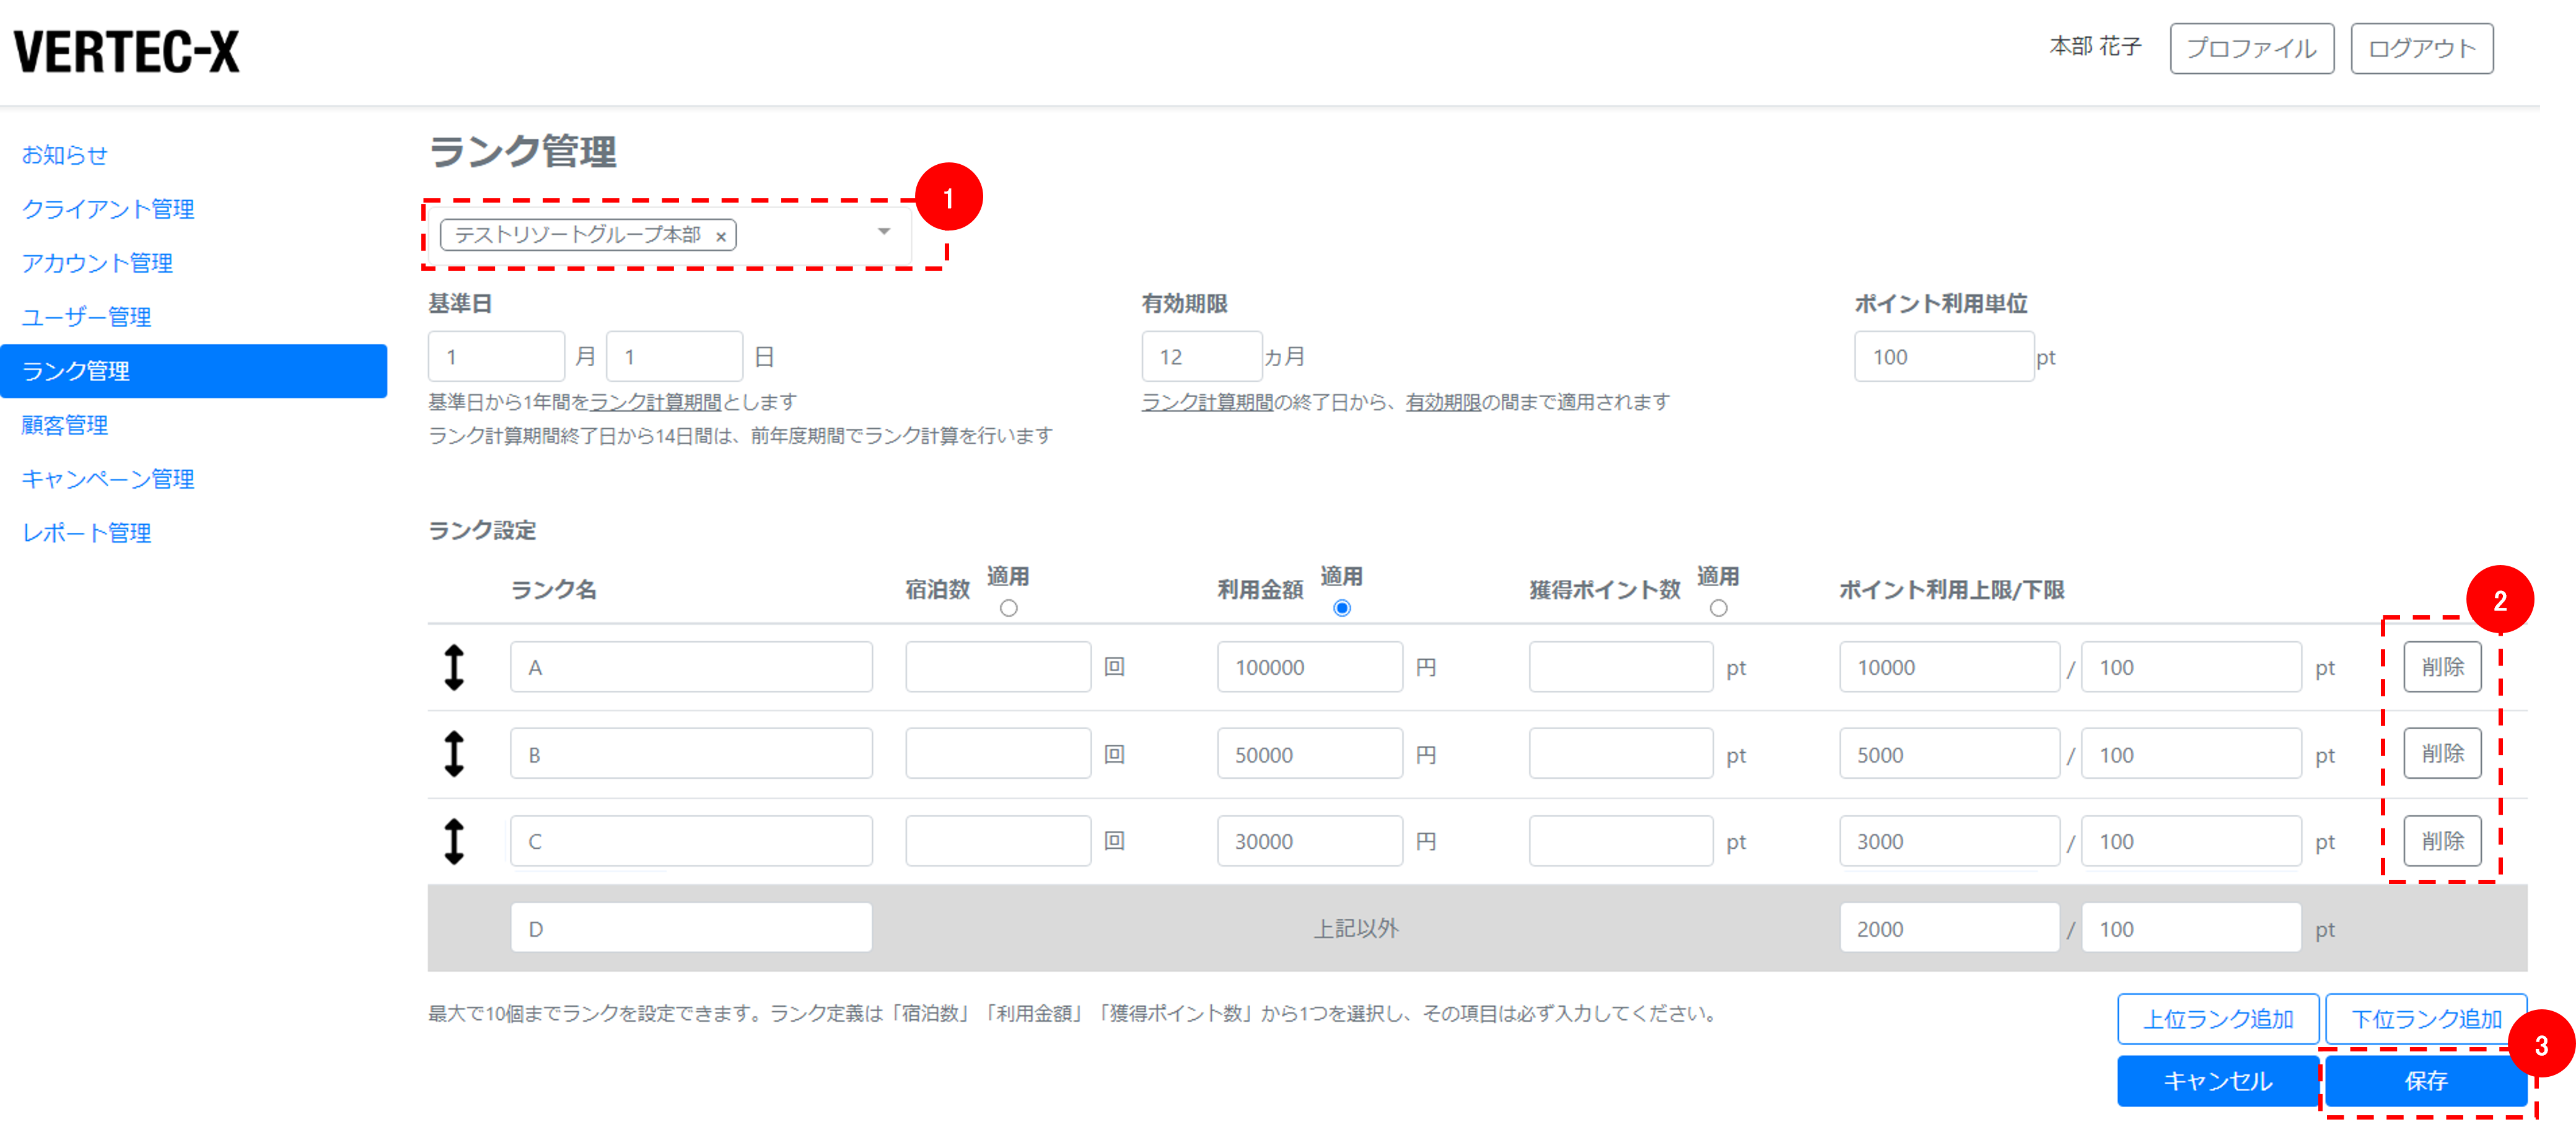Click the テストリゾートグループ本部 tag
The image size is (2576, 1127).
[x=589, y=235]
